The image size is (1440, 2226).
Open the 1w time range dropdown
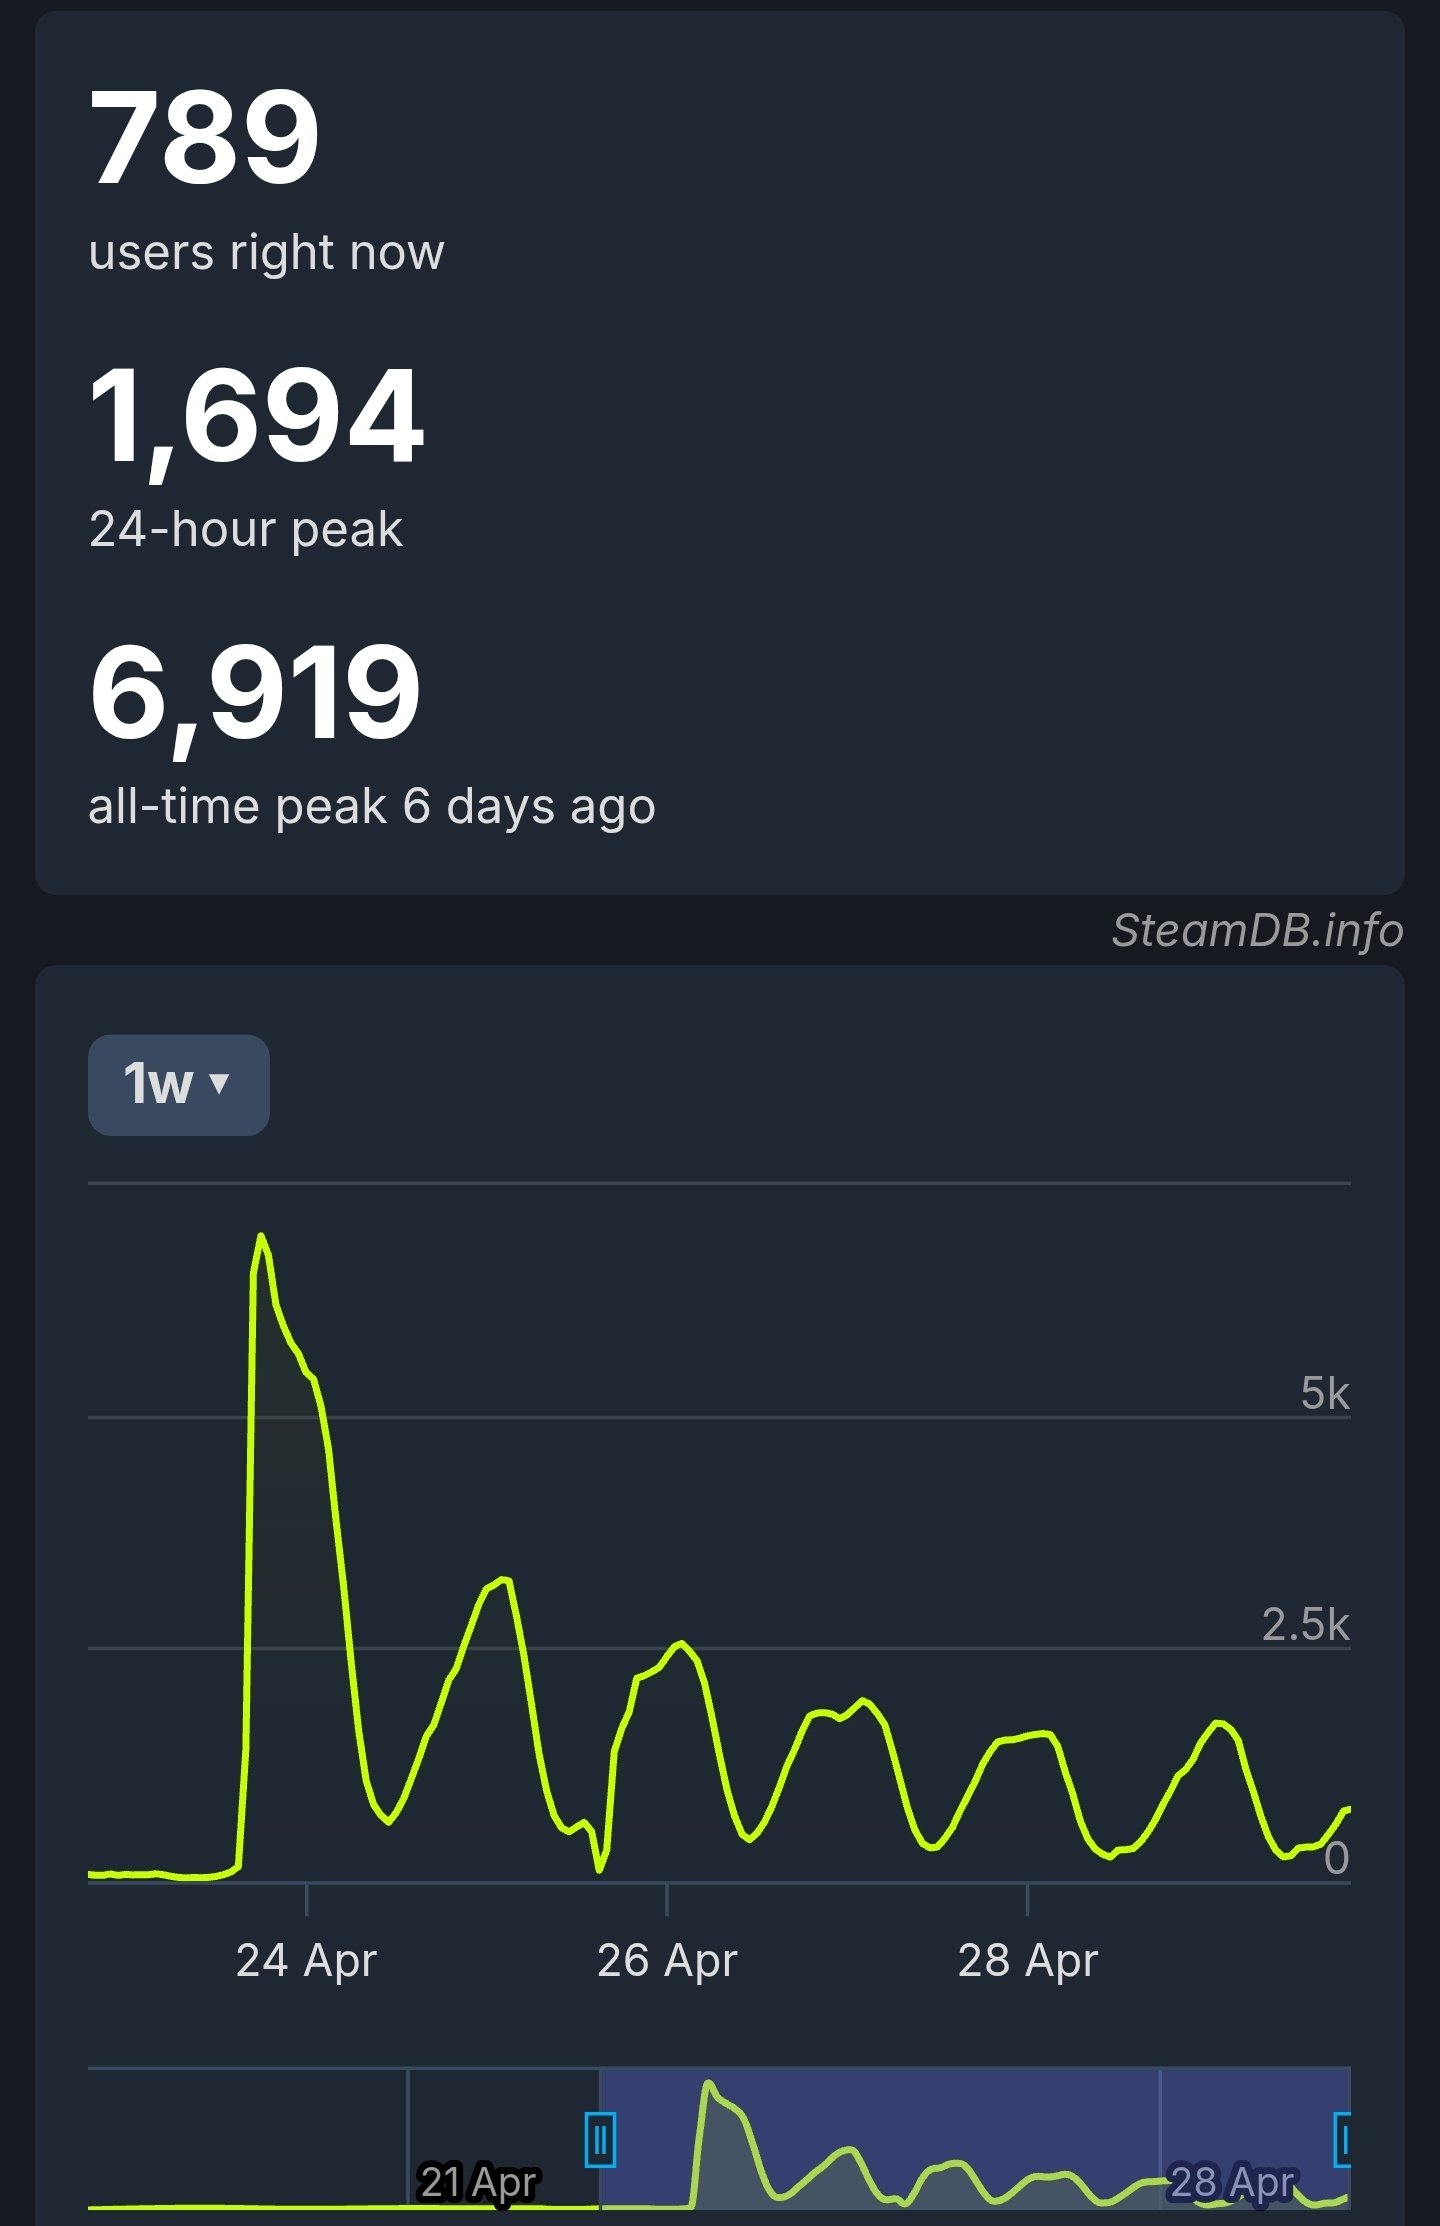click(x=178, y=1084)
